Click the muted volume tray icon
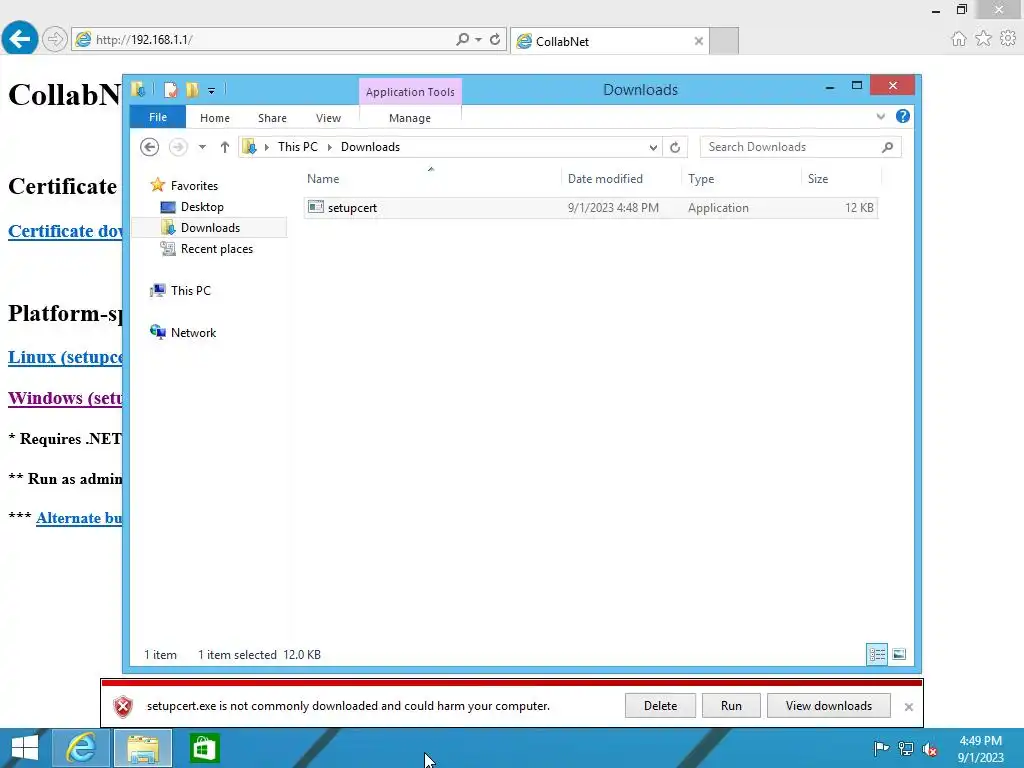The image size is (1024, 768). pos(930,748)
